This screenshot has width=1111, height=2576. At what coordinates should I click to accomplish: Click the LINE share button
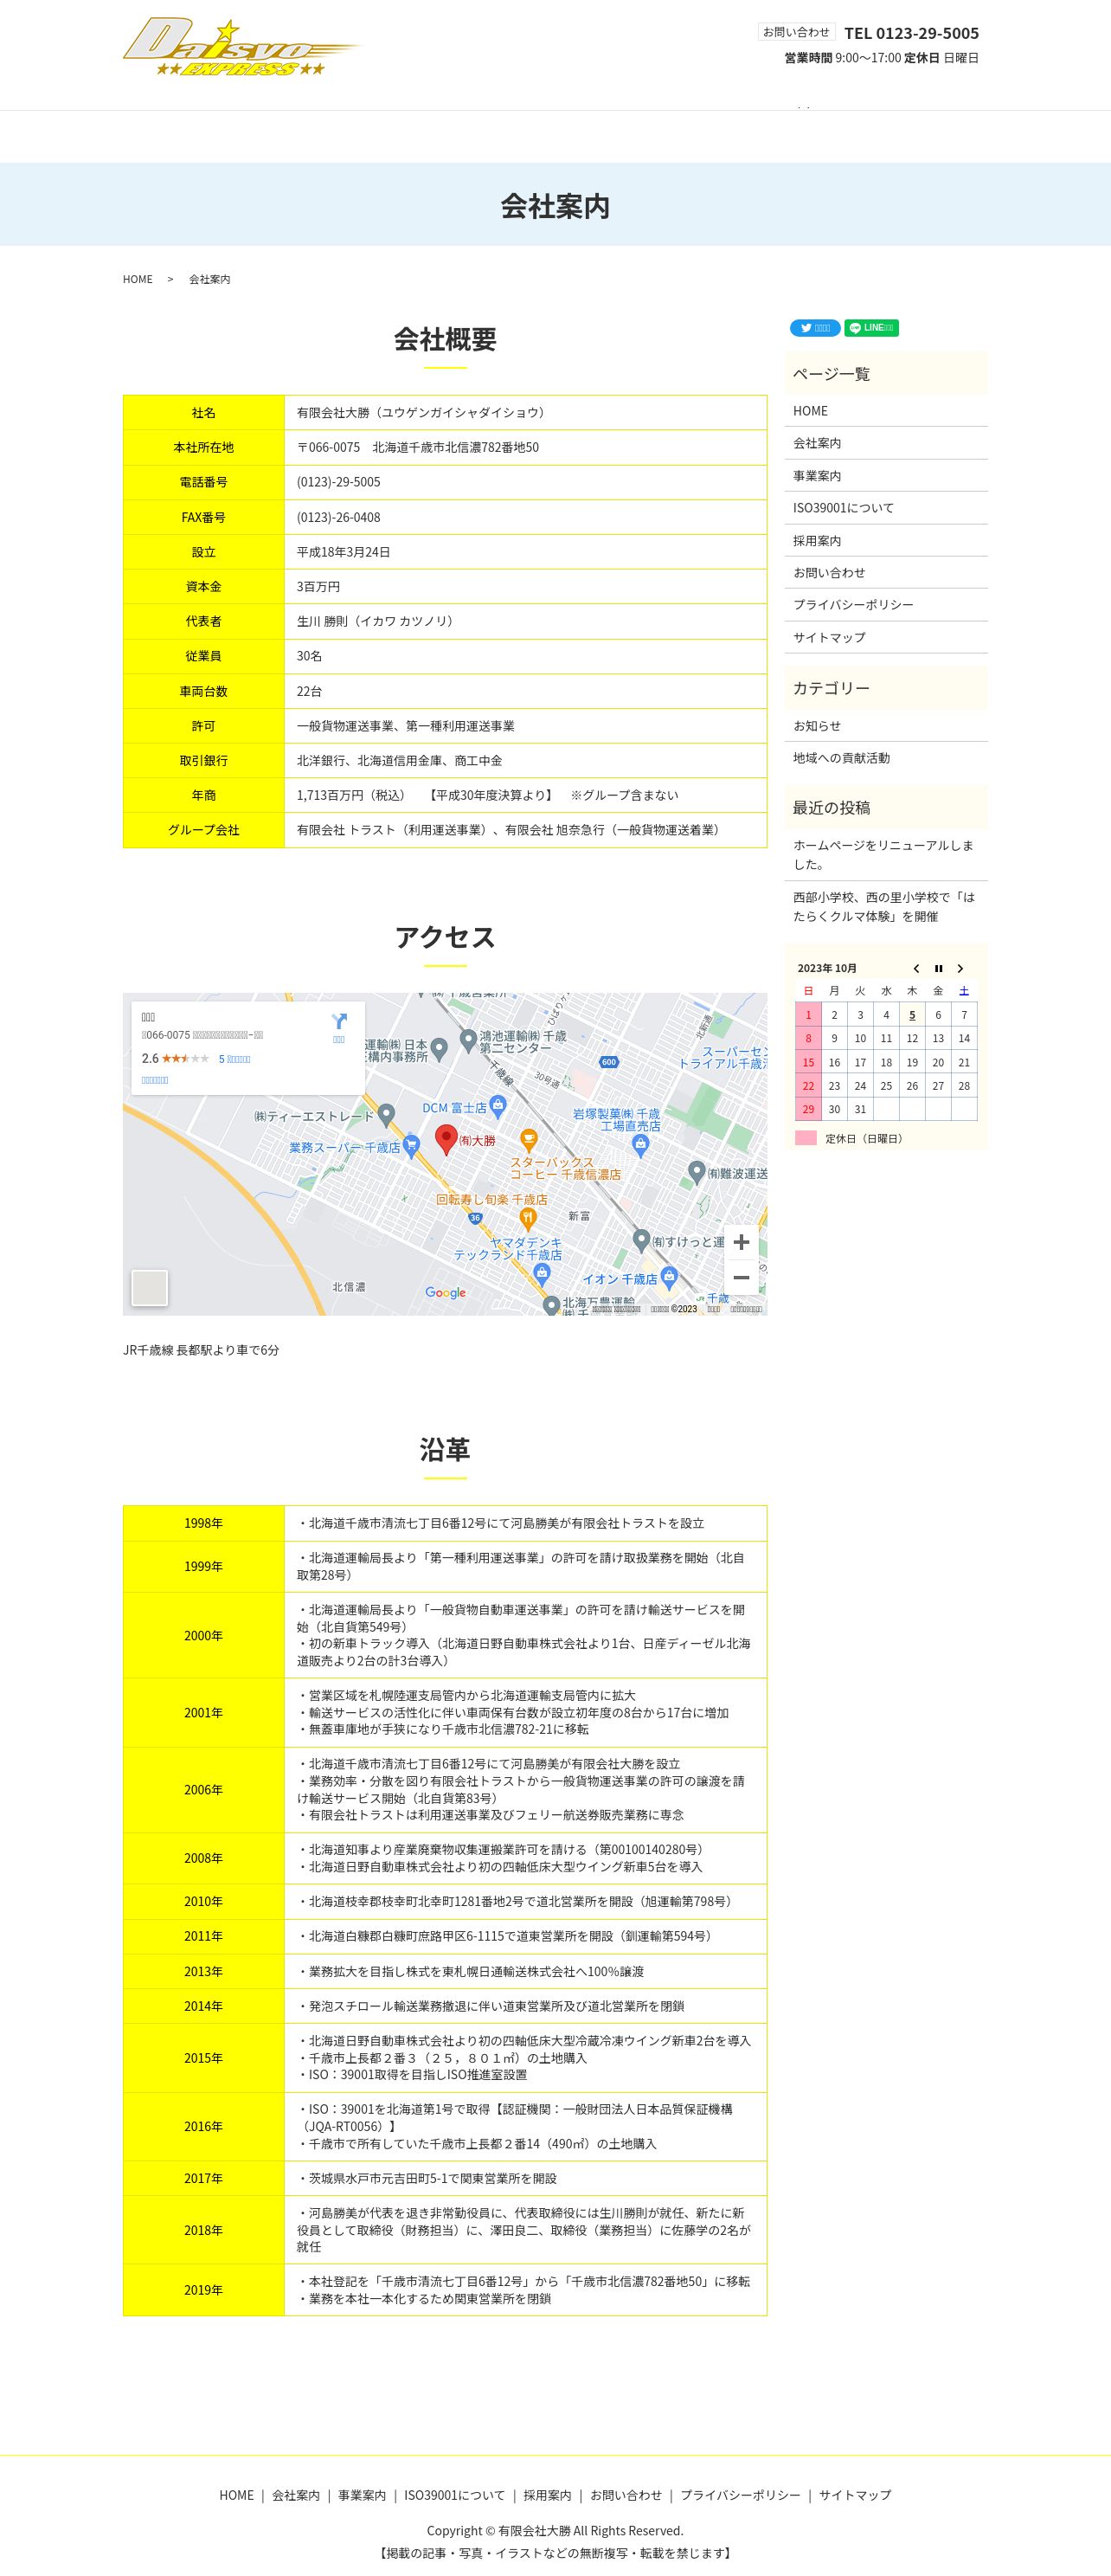pos(871,328)
